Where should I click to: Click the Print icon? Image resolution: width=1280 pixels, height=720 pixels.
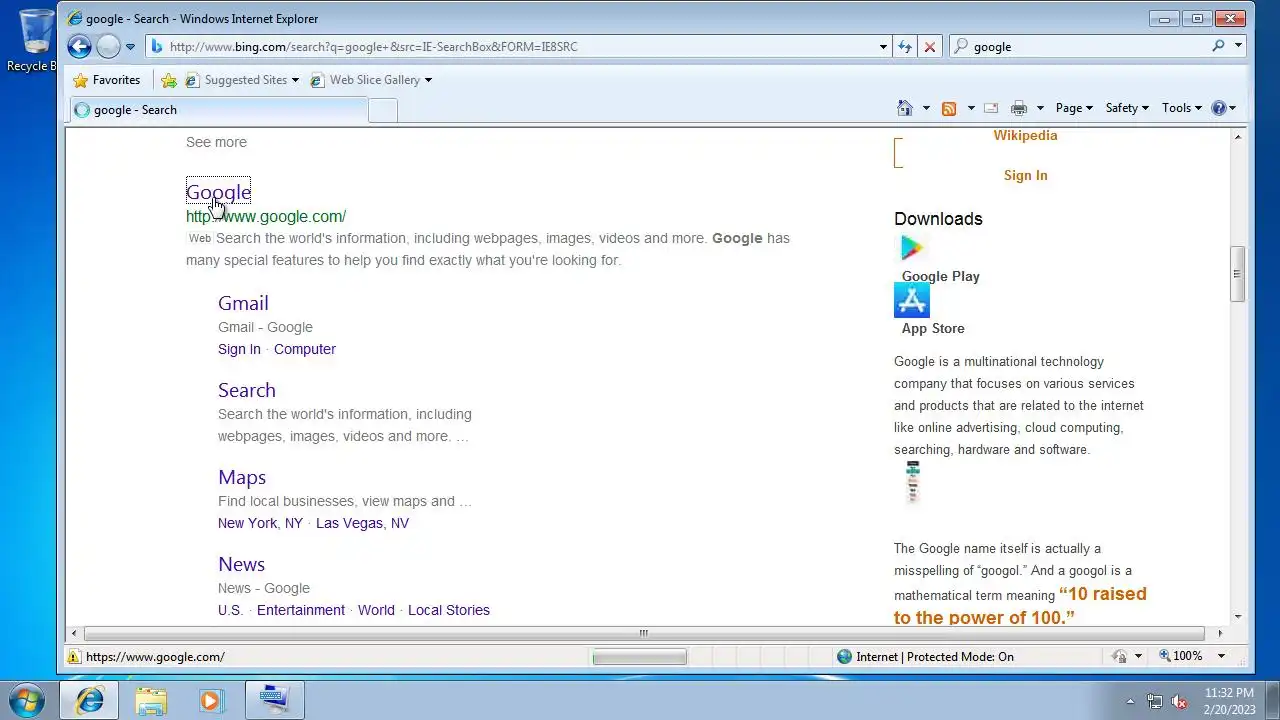pyautogui.click(x=1019, y=108)
